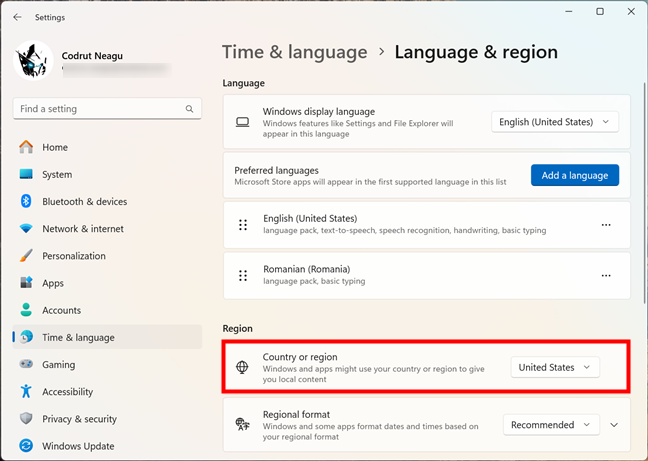Maximize the Settings window
Screen dimensions: 648x461
point(600,12)
